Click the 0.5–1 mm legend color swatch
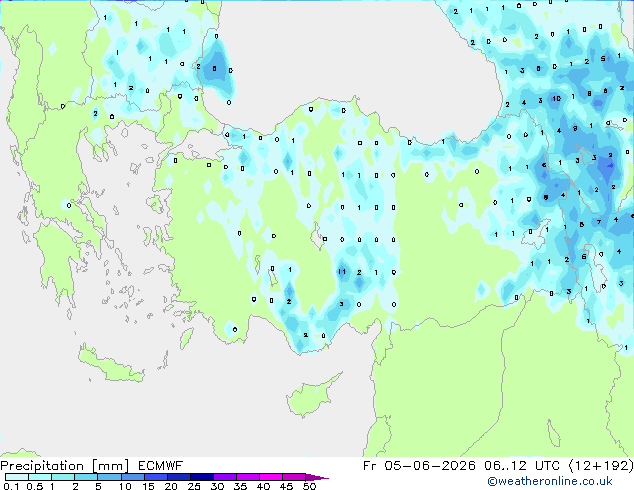This screenshot has width=634, height=490. (40, 477)
